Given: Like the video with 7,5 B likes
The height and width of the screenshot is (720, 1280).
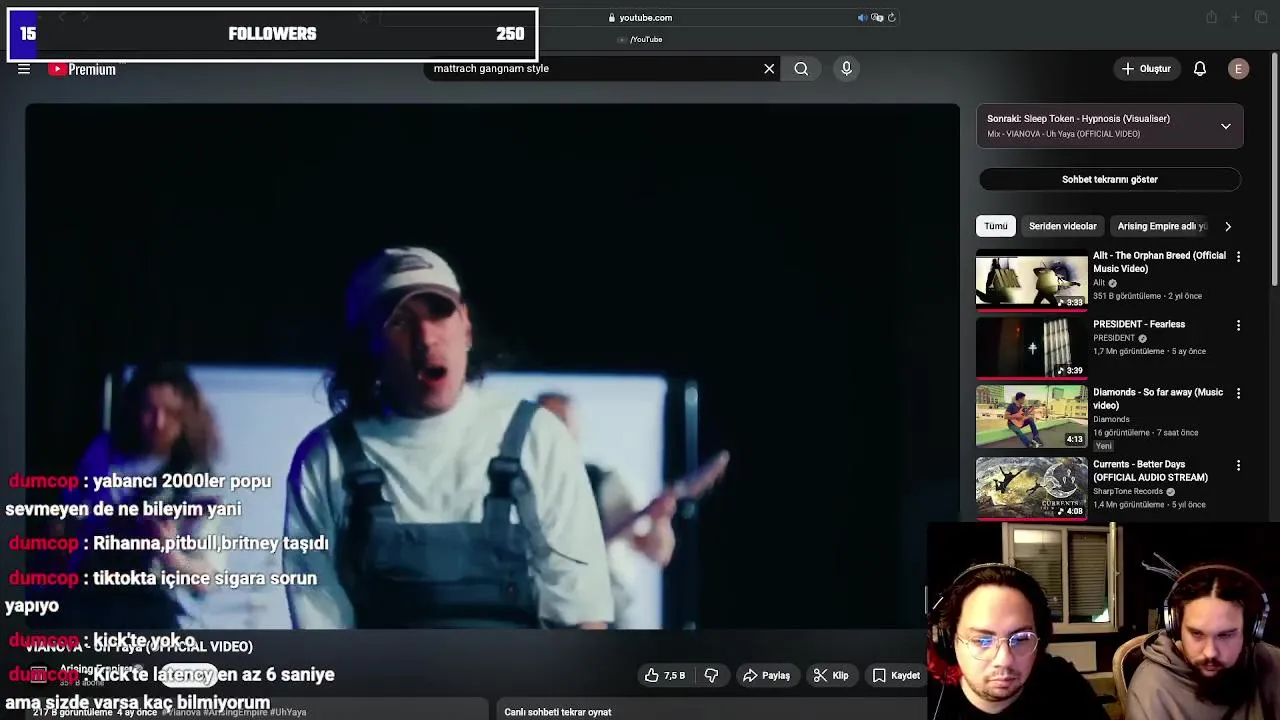Looking at the screenshot, I should [666, 676].
